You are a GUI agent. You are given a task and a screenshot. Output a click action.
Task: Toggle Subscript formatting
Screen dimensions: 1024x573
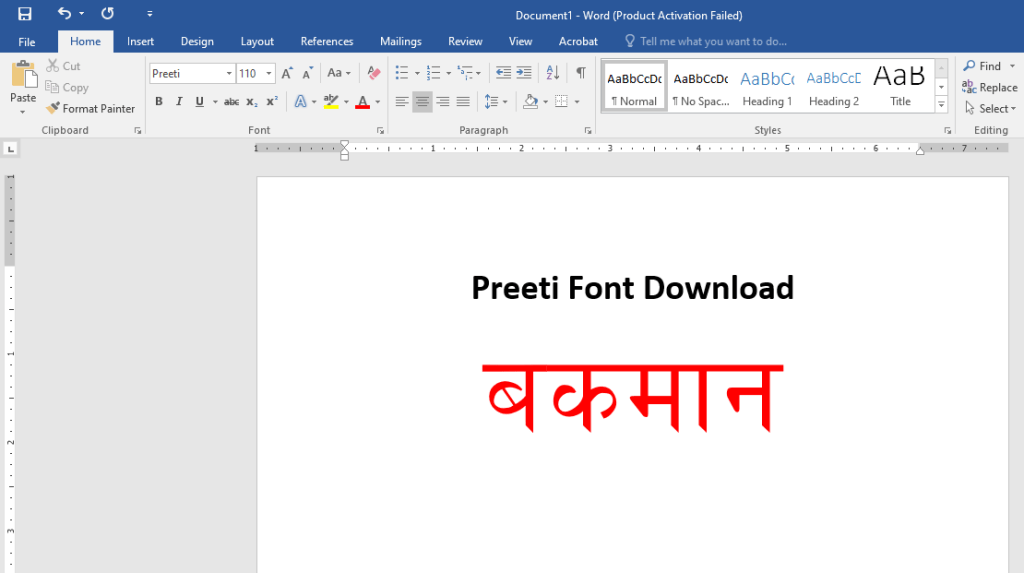point(251,101)
